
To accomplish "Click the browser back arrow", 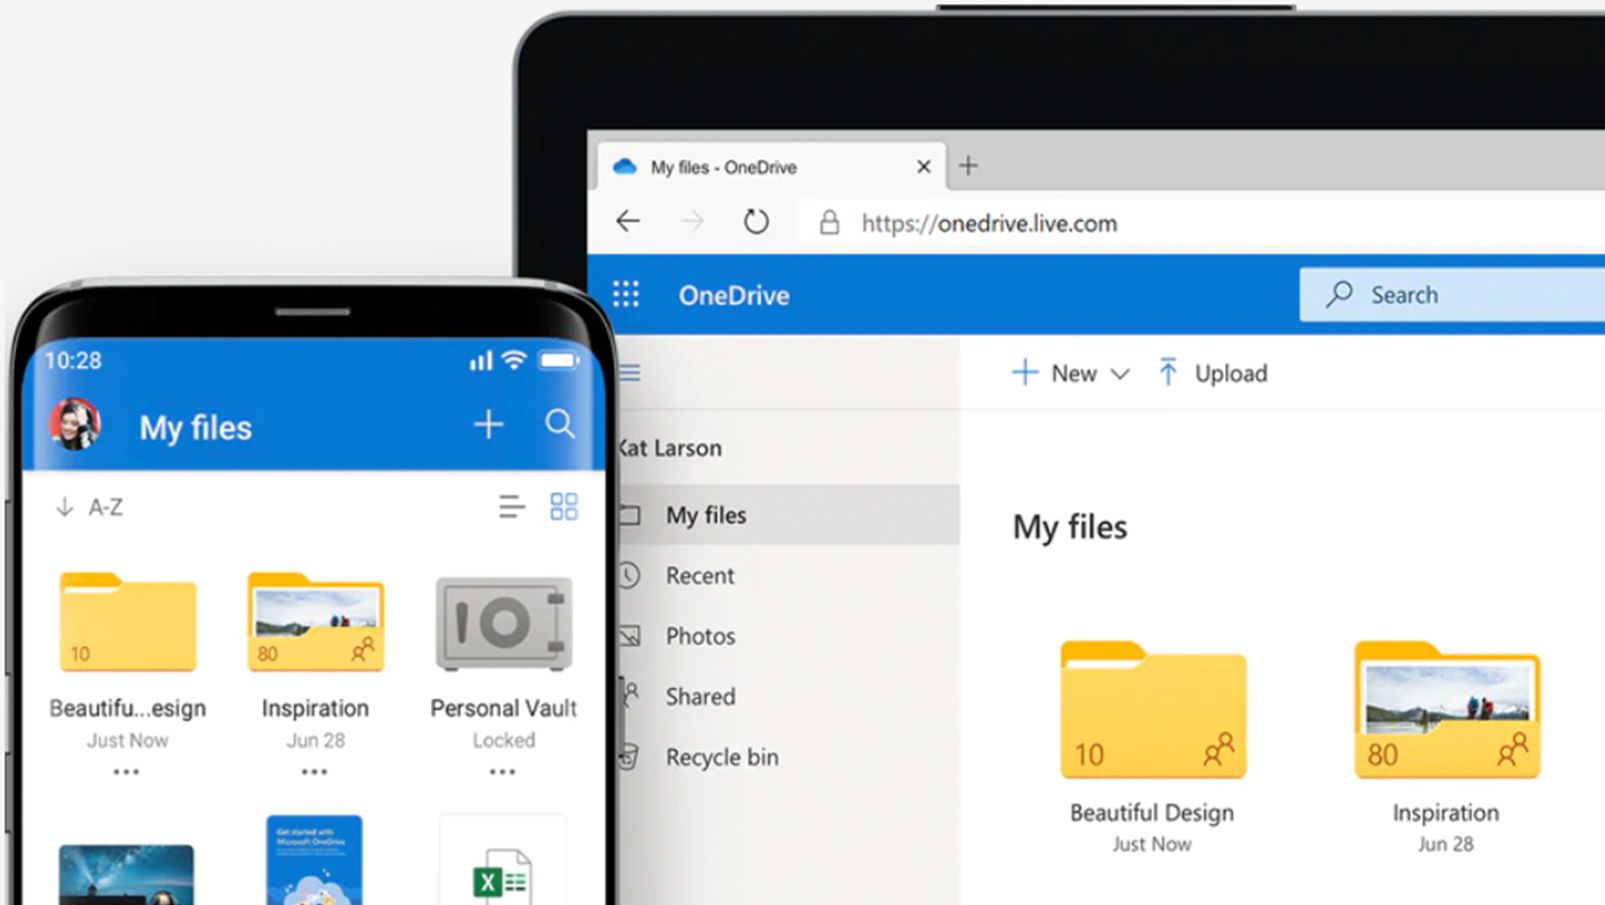I will click(x=627, y=222).
